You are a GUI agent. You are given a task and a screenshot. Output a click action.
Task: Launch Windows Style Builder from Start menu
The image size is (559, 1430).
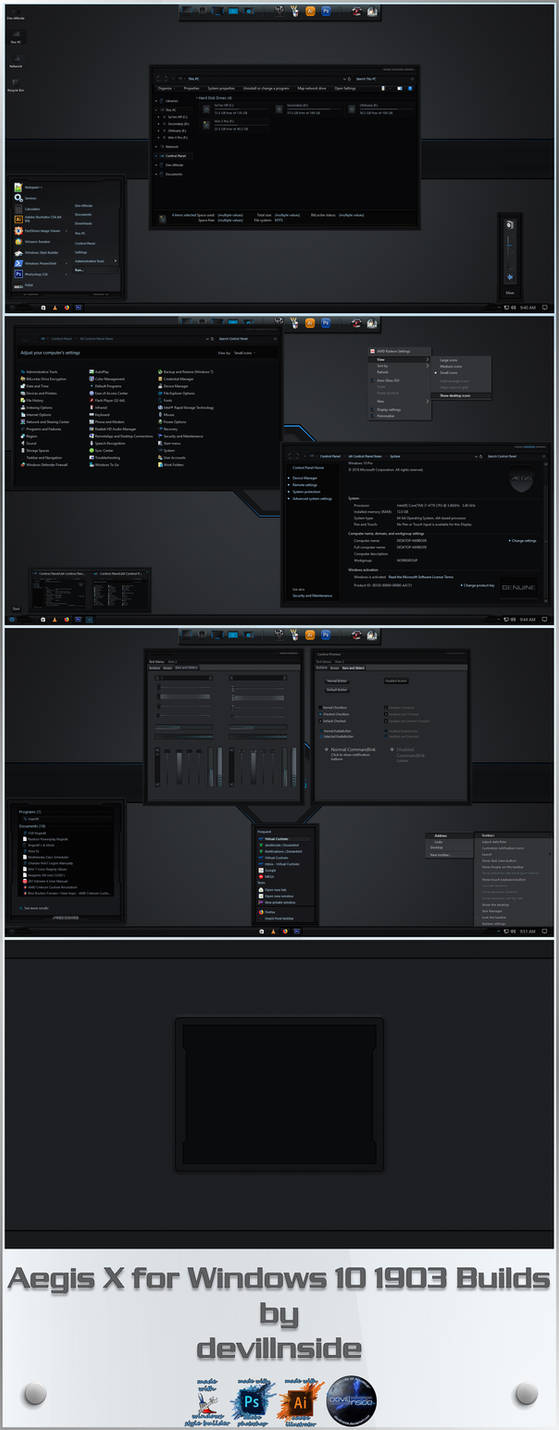click(37, 252)
